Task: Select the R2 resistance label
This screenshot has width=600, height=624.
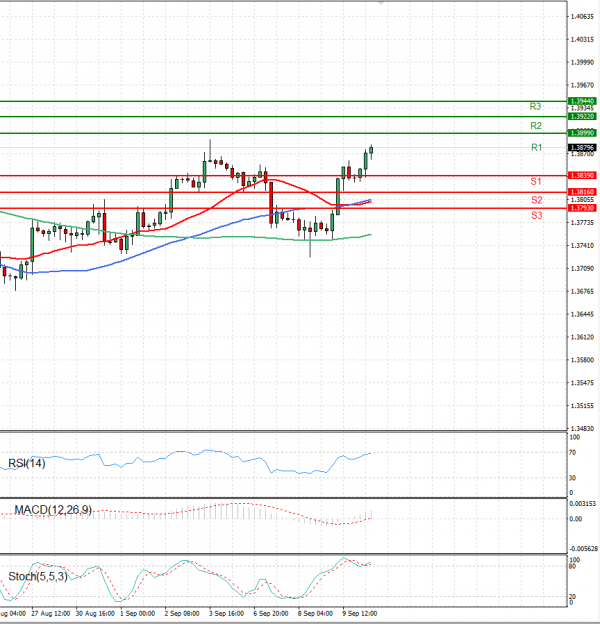Action: coord(536,126)
